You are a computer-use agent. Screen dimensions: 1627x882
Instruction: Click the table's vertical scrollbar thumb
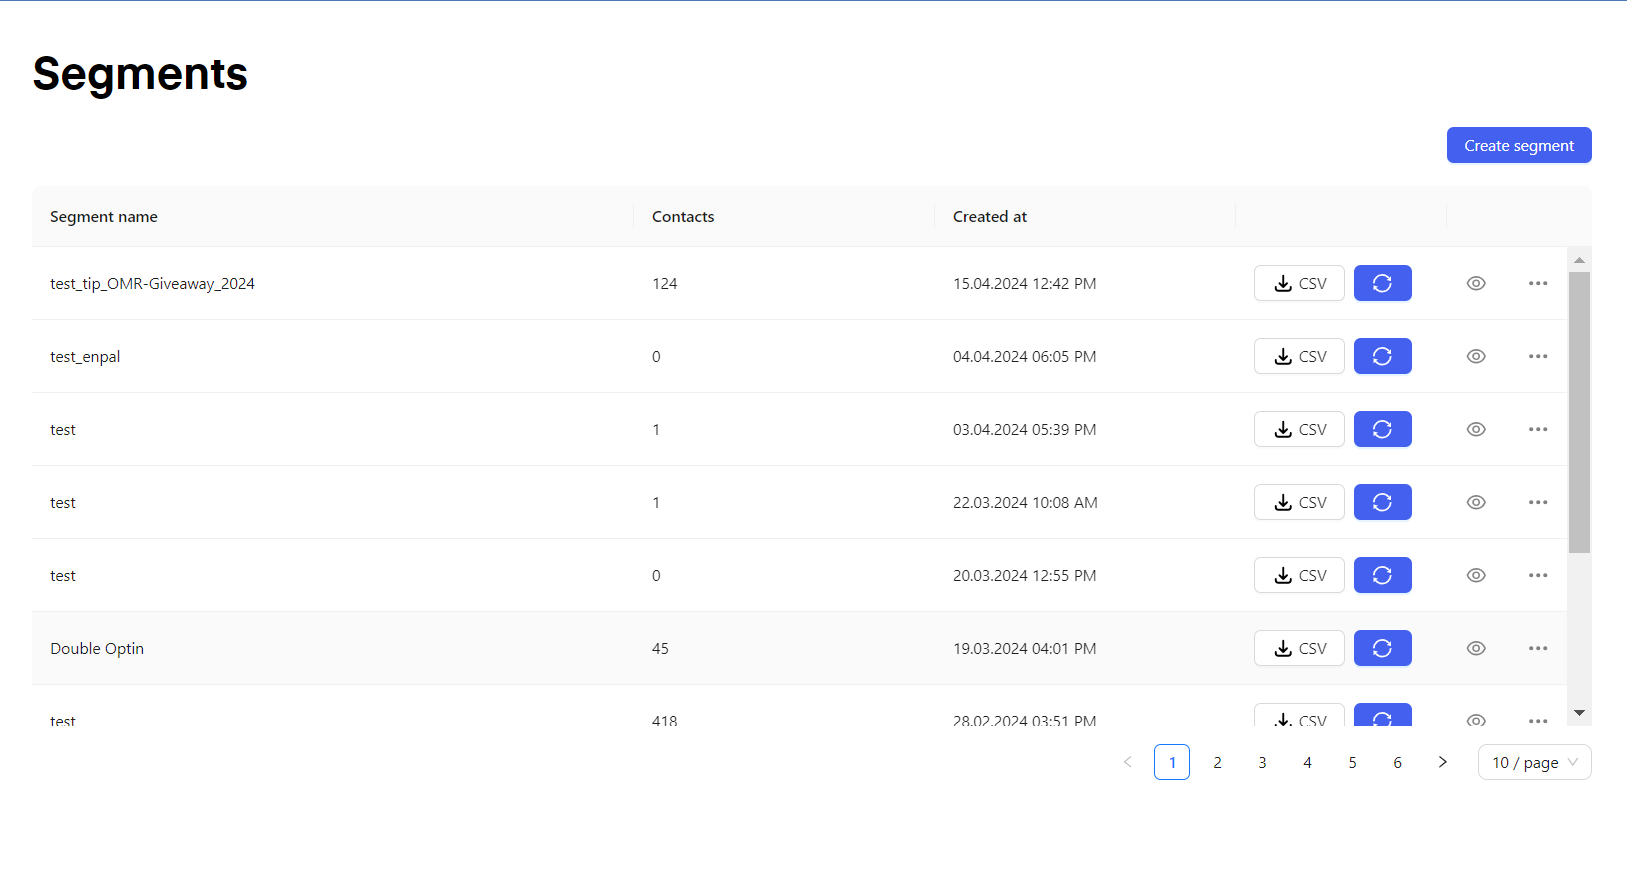[x=1579, y=412]
